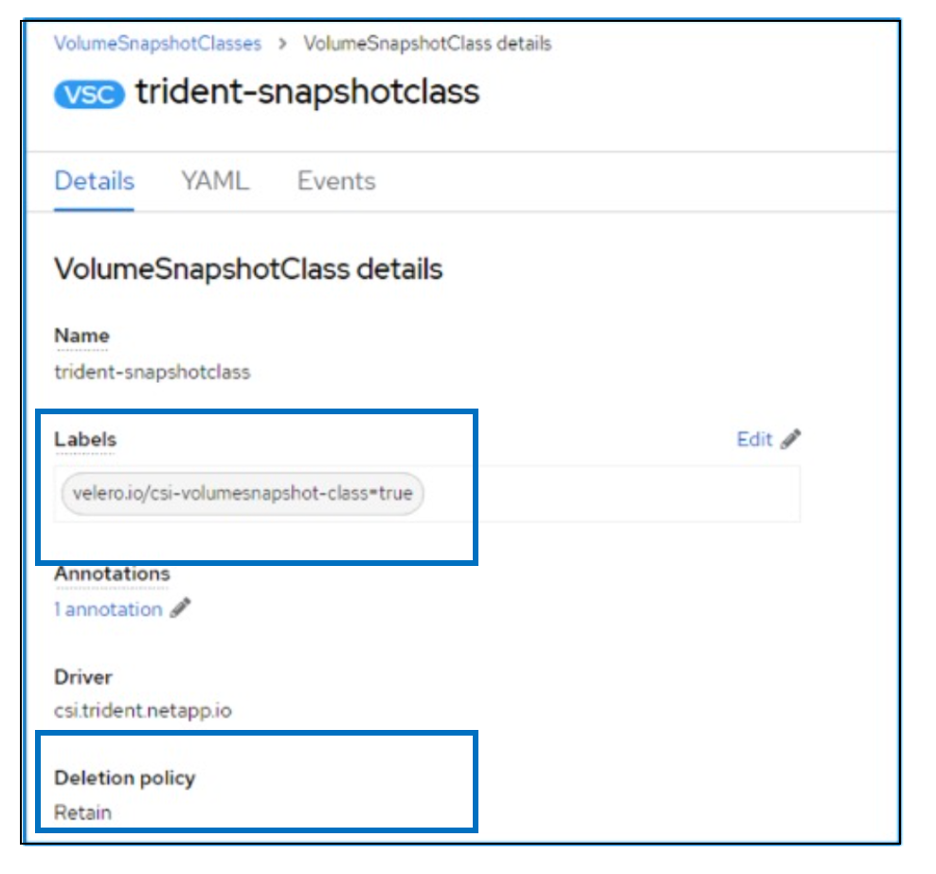Click the pencil icon next to 1 annotation
The image size is (936, 874).
coord(180,609)
